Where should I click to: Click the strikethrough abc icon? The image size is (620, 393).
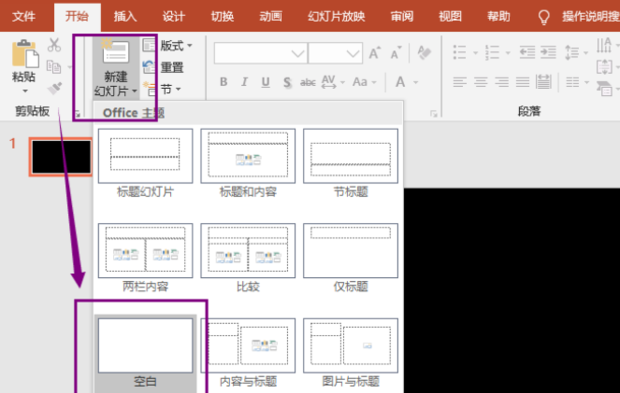(308, 82)
